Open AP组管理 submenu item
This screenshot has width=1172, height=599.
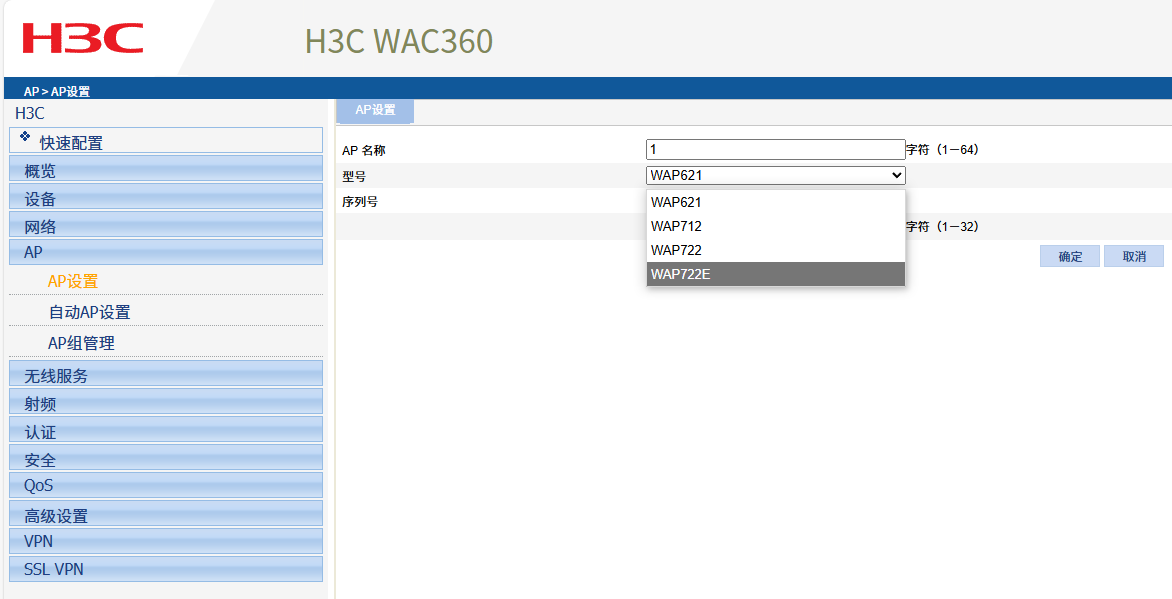pyautogui.click(x=81, y=343)
